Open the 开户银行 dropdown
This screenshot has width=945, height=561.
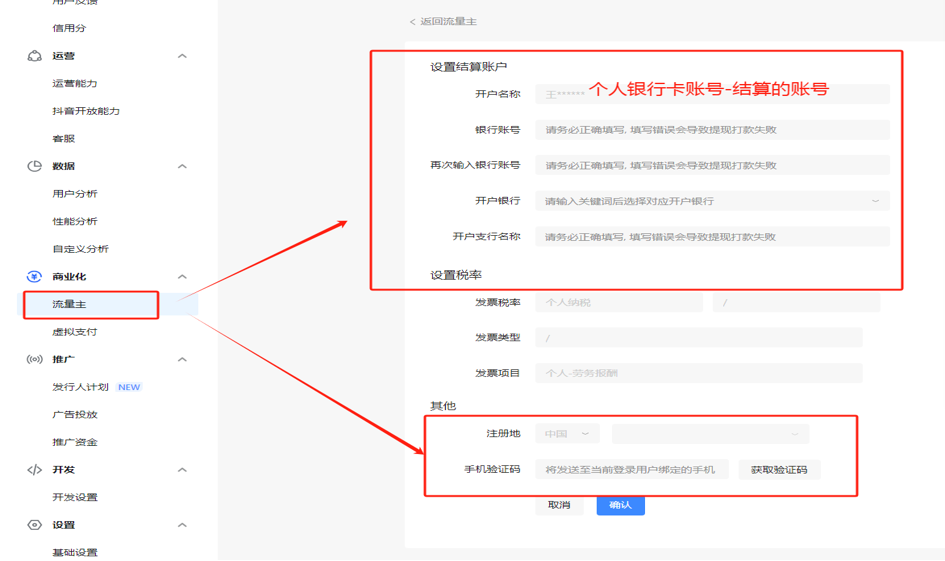tap(711, 201)
